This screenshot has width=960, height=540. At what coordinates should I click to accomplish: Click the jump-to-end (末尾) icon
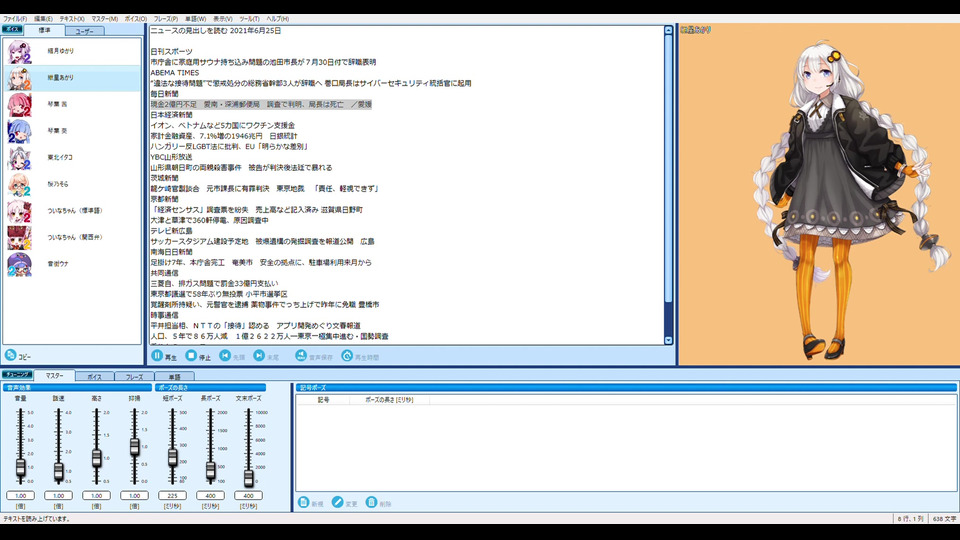pos(259,356)
